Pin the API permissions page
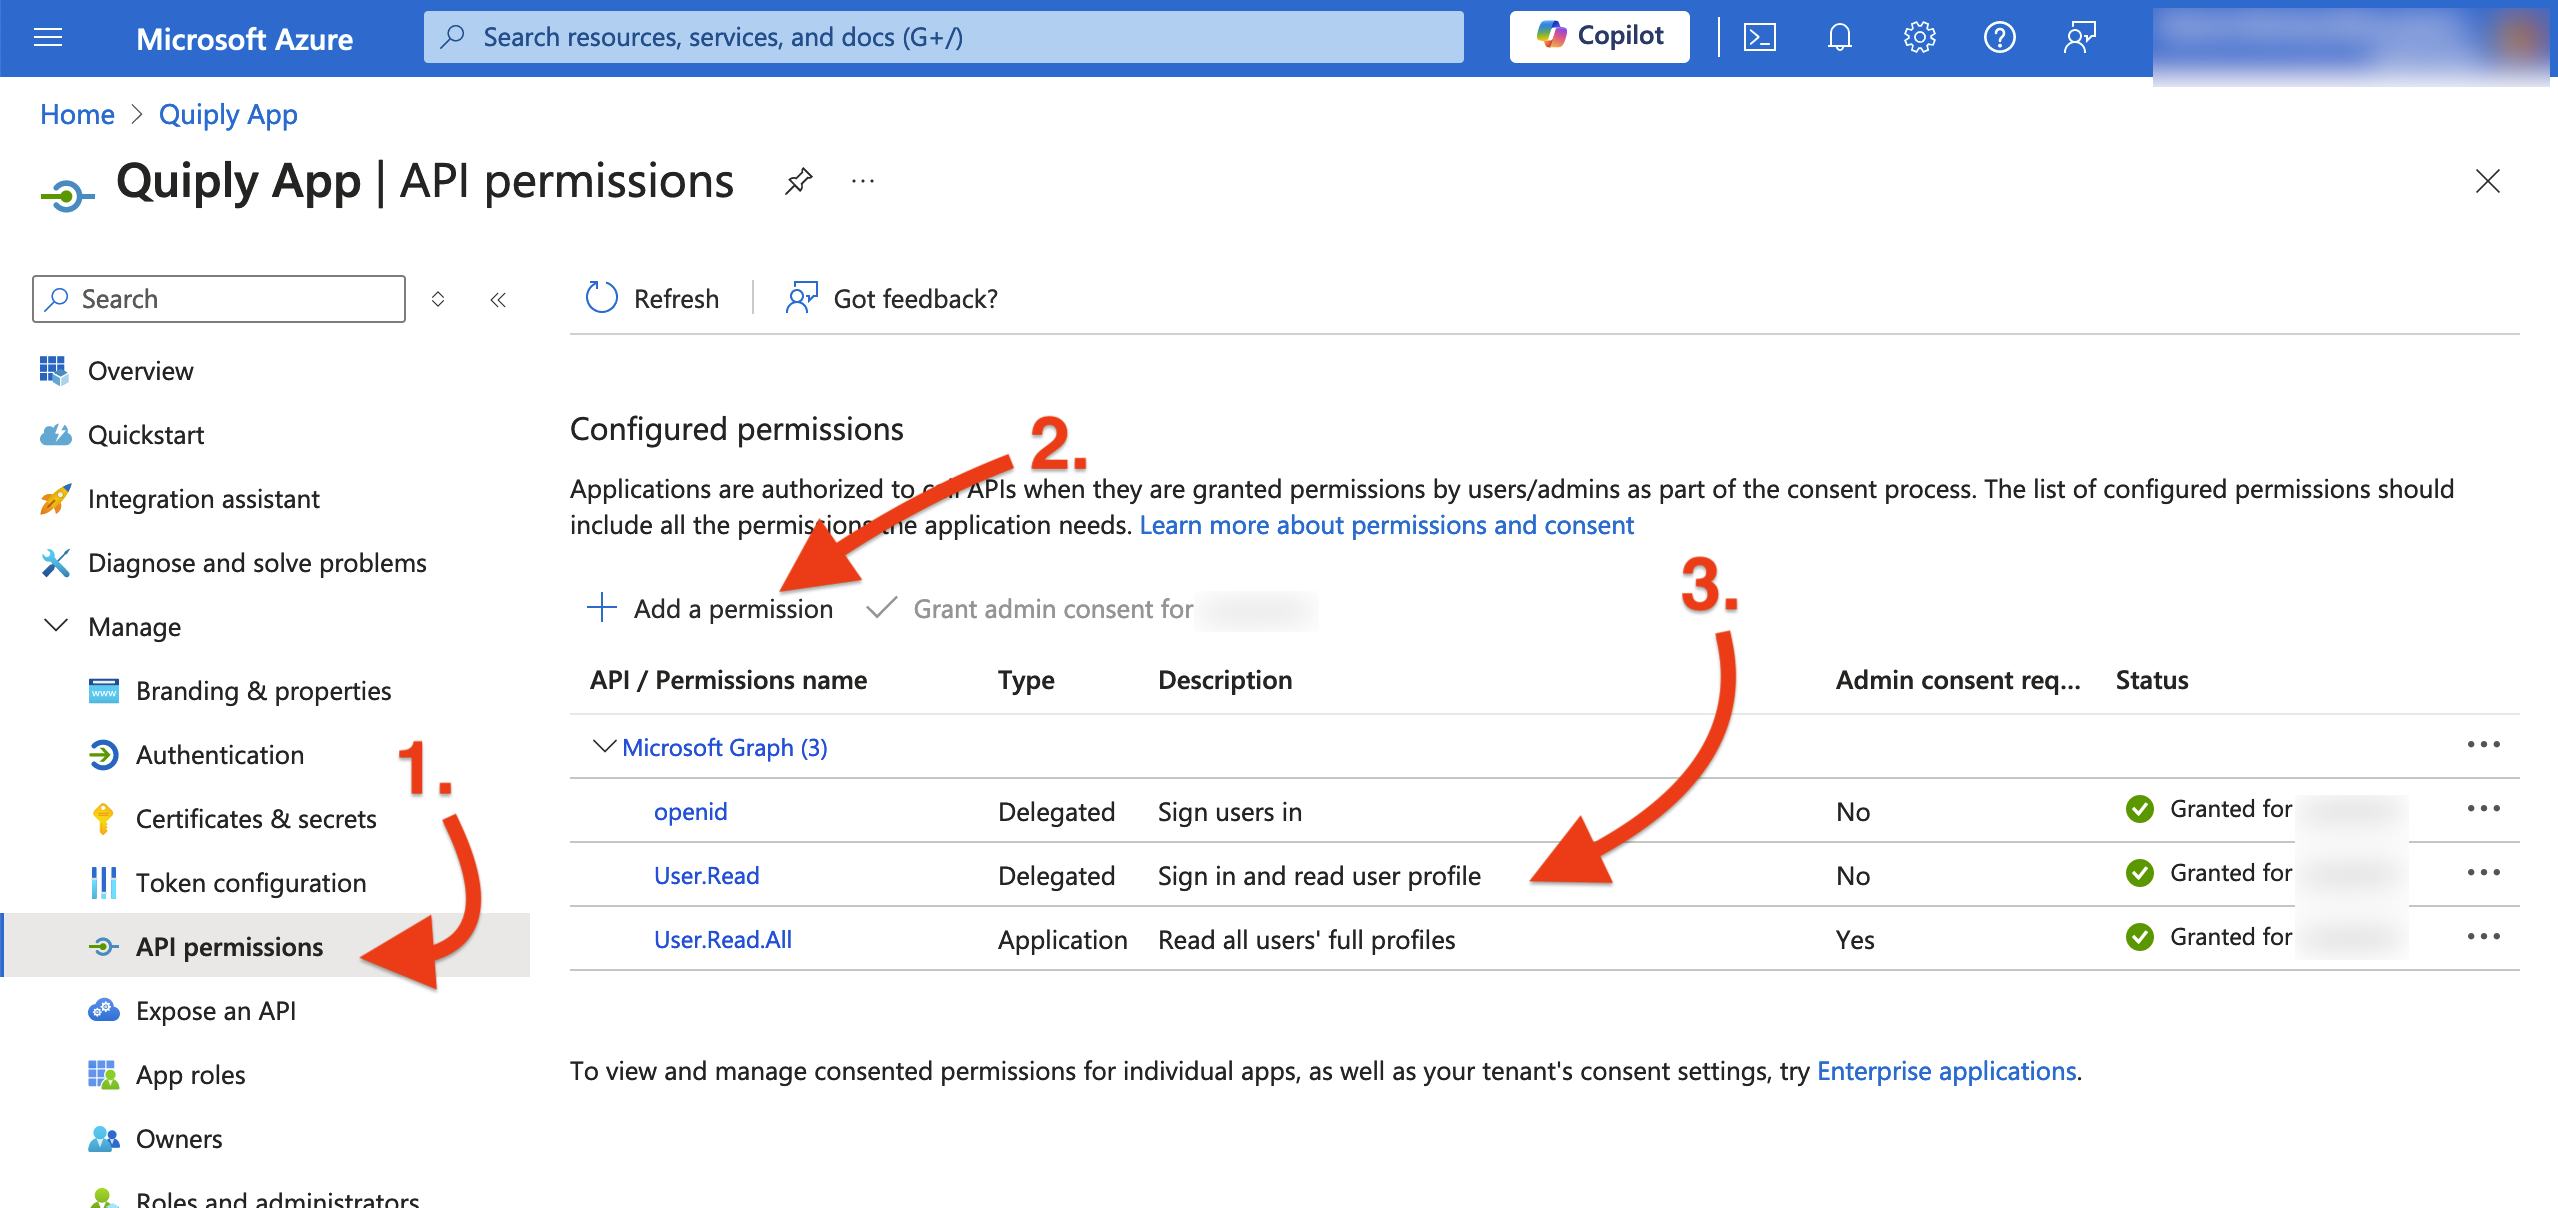 click(x=798, y=181)
